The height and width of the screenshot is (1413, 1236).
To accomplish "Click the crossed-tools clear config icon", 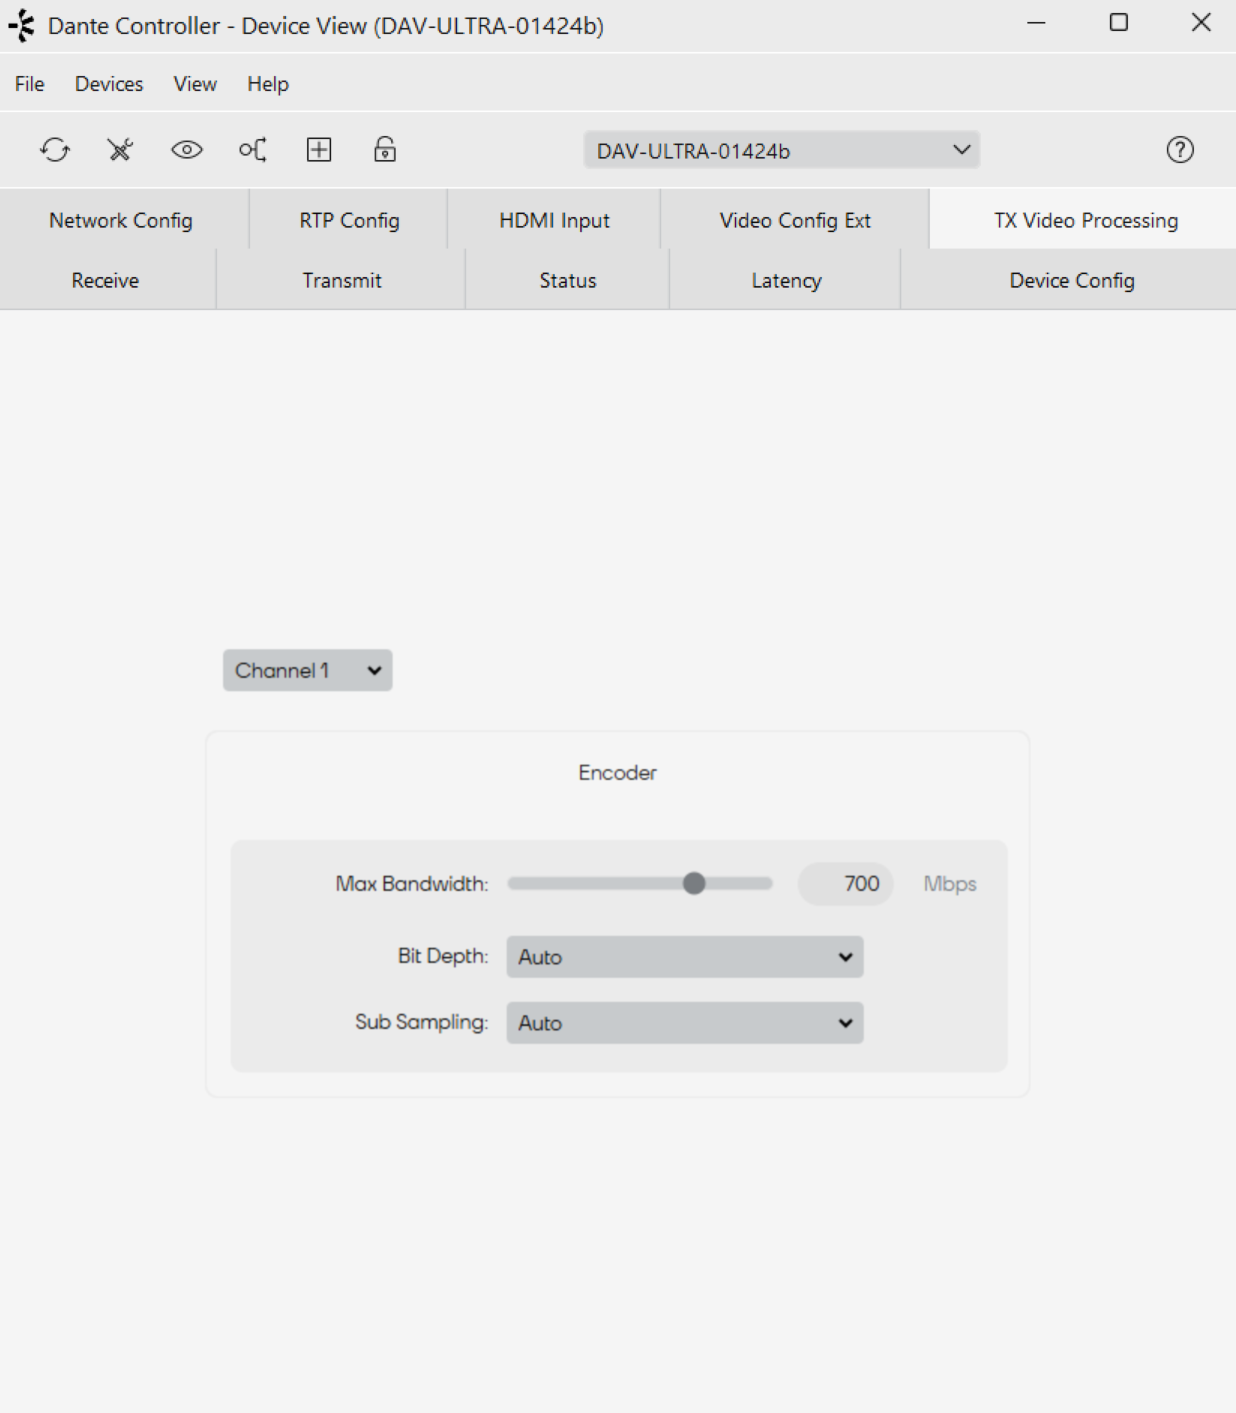I will coord(120,150).
